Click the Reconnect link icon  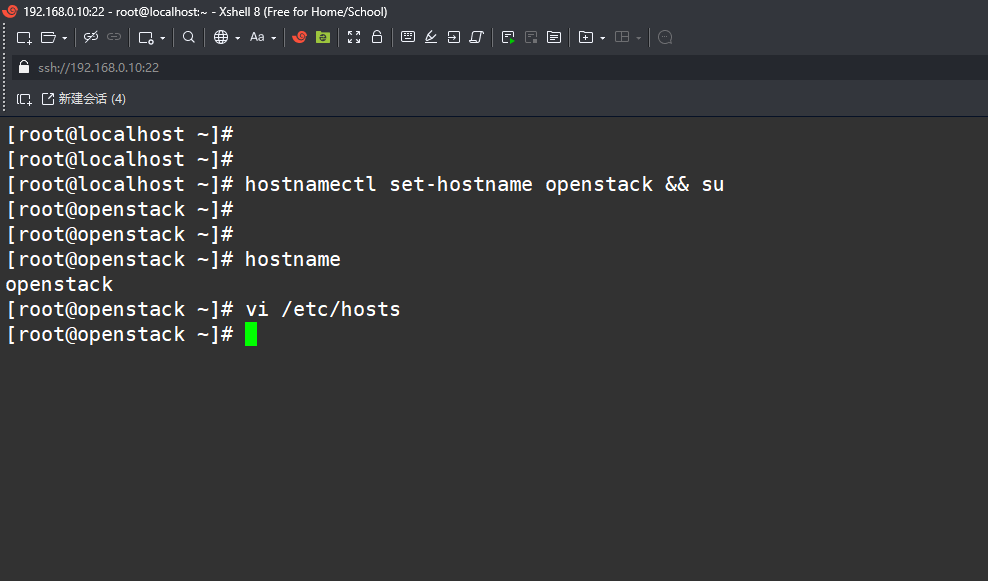click(114, 37)
